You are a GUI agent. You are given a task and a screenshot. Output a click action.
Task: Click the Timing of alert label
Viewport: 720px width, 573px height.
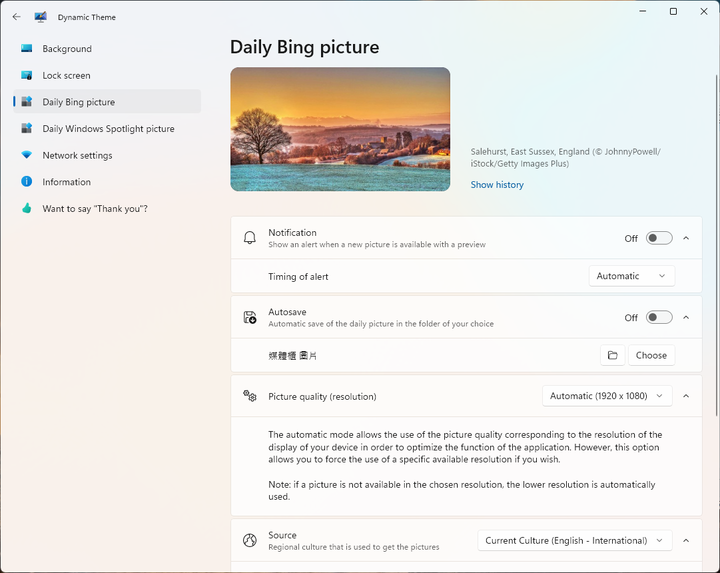click(298, 276)
